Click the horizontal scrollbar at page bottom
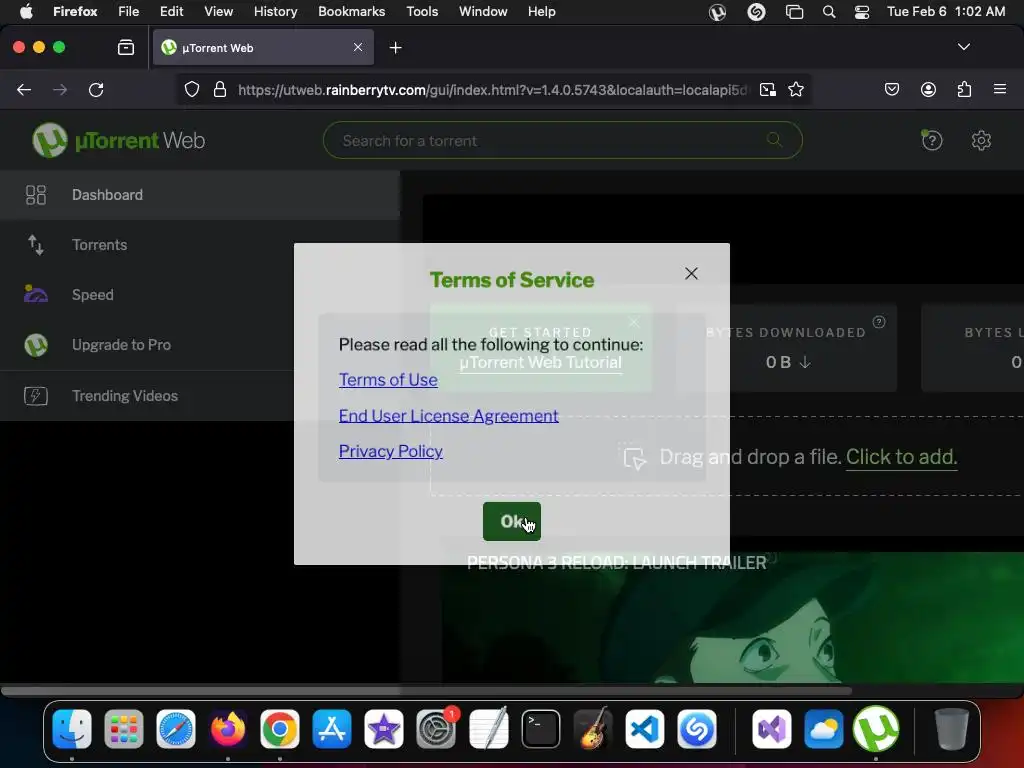The width and height of the screenshot is (1024, 768). 426,690
